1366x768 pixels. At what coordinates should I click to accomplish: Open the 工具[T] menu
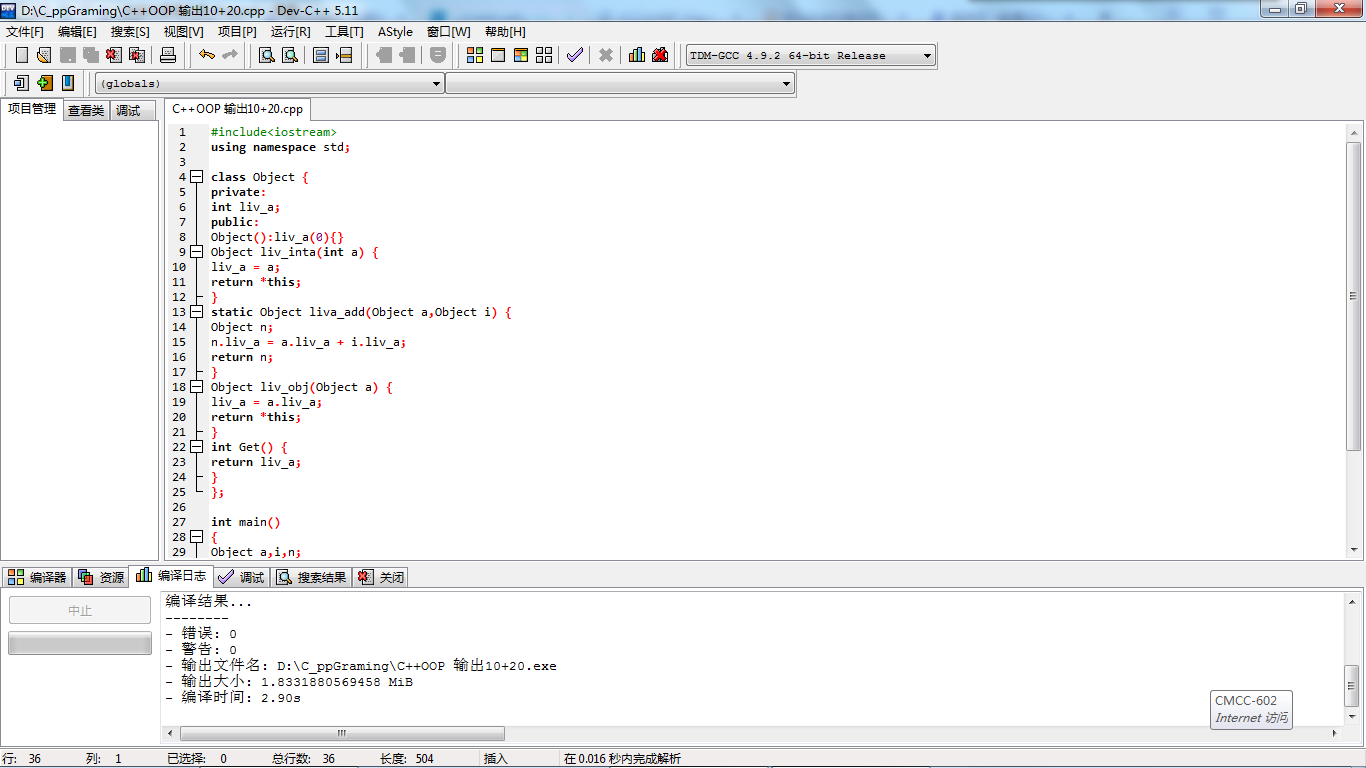coord(344,32)
